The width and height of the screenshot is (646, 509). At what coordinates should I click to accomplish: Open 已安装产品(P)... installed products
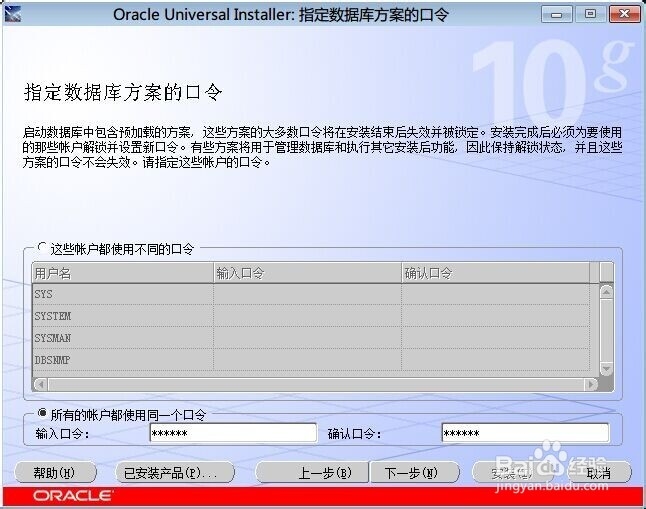[x=174, y=473]
